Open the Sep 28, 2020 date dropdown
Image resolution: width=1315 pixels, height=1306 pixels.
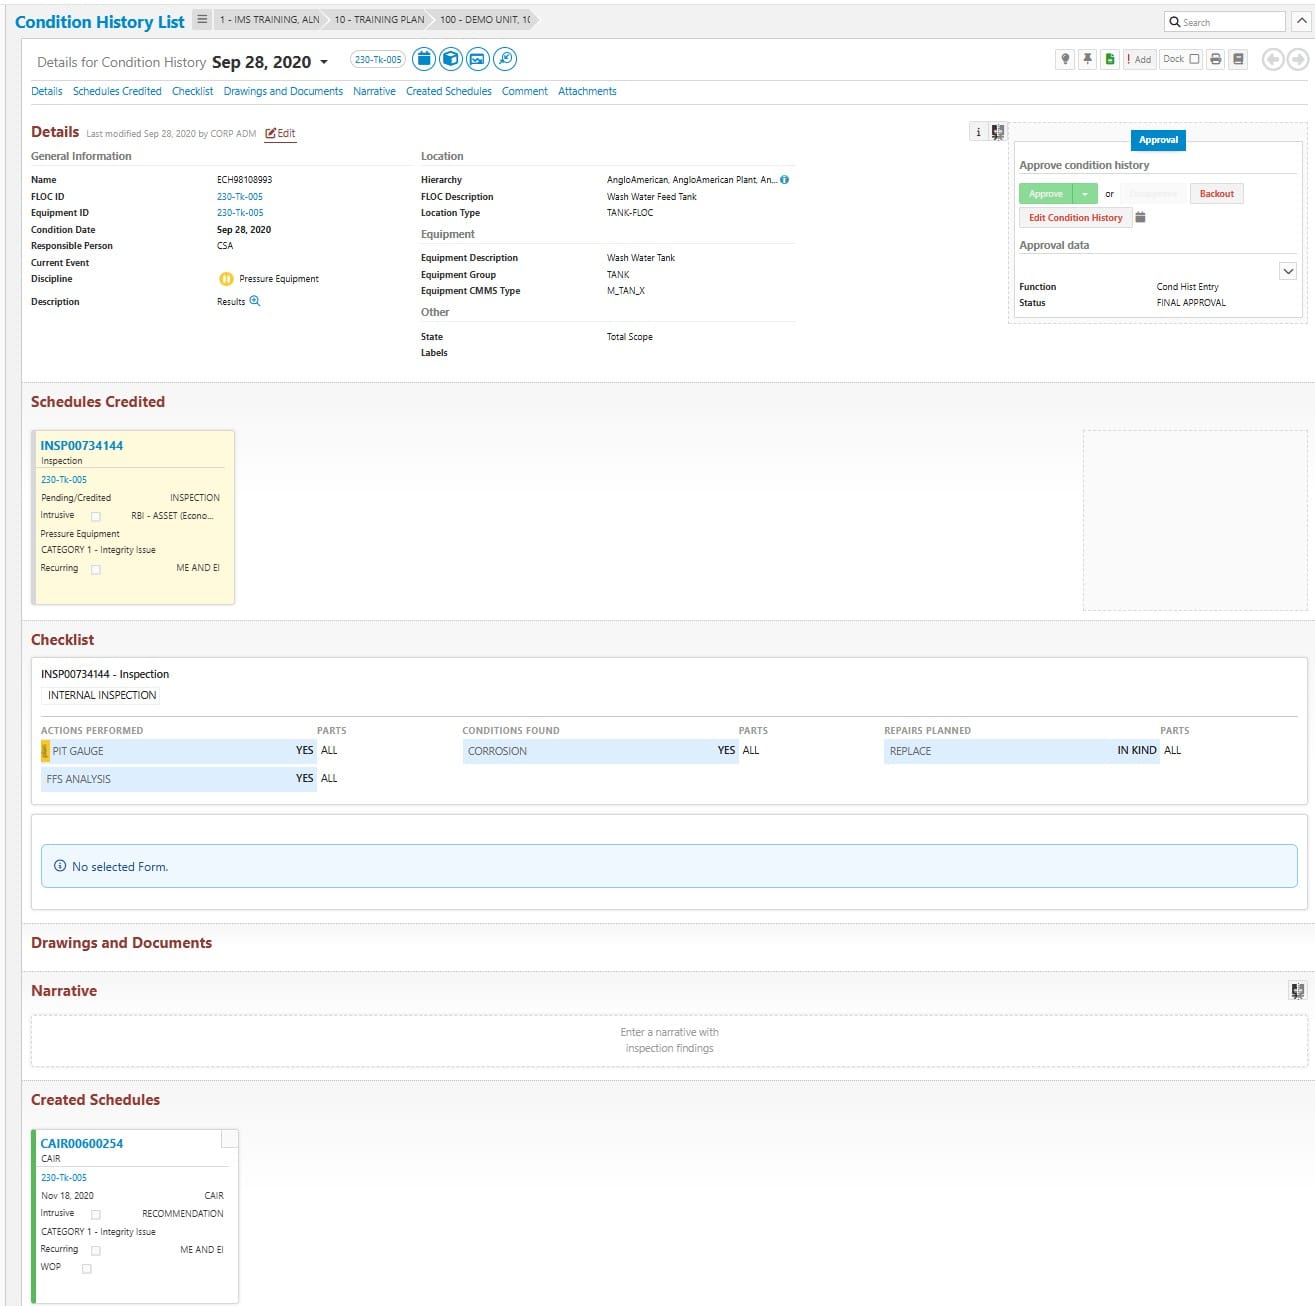(x=324, y=62)
